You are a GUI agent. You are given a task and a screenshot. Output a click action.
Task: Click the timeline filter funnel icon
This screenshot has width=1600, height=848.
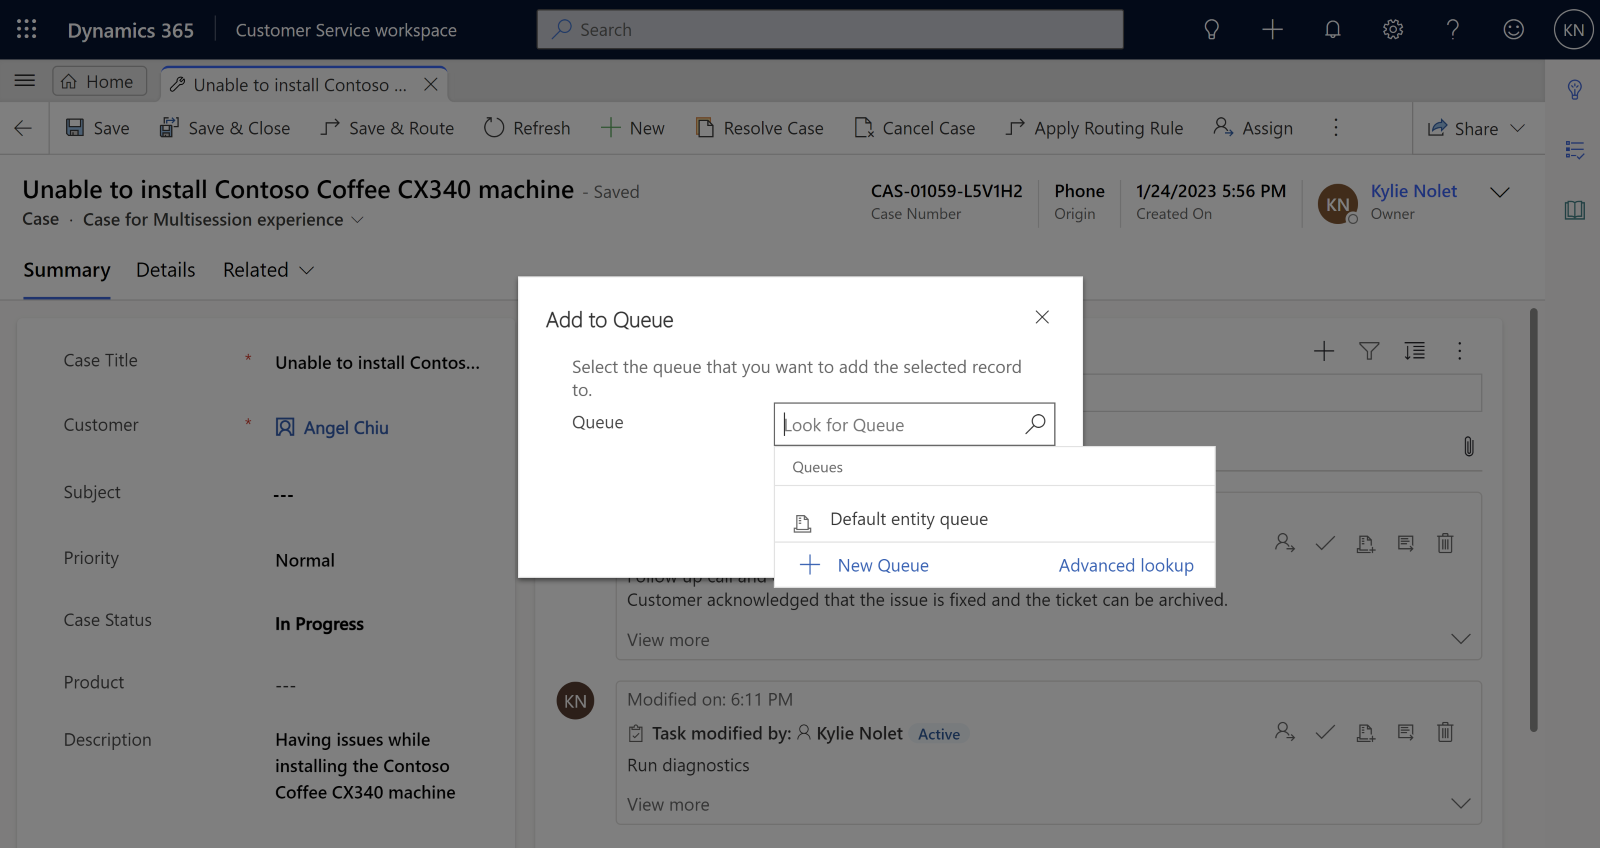point(1369,351)
